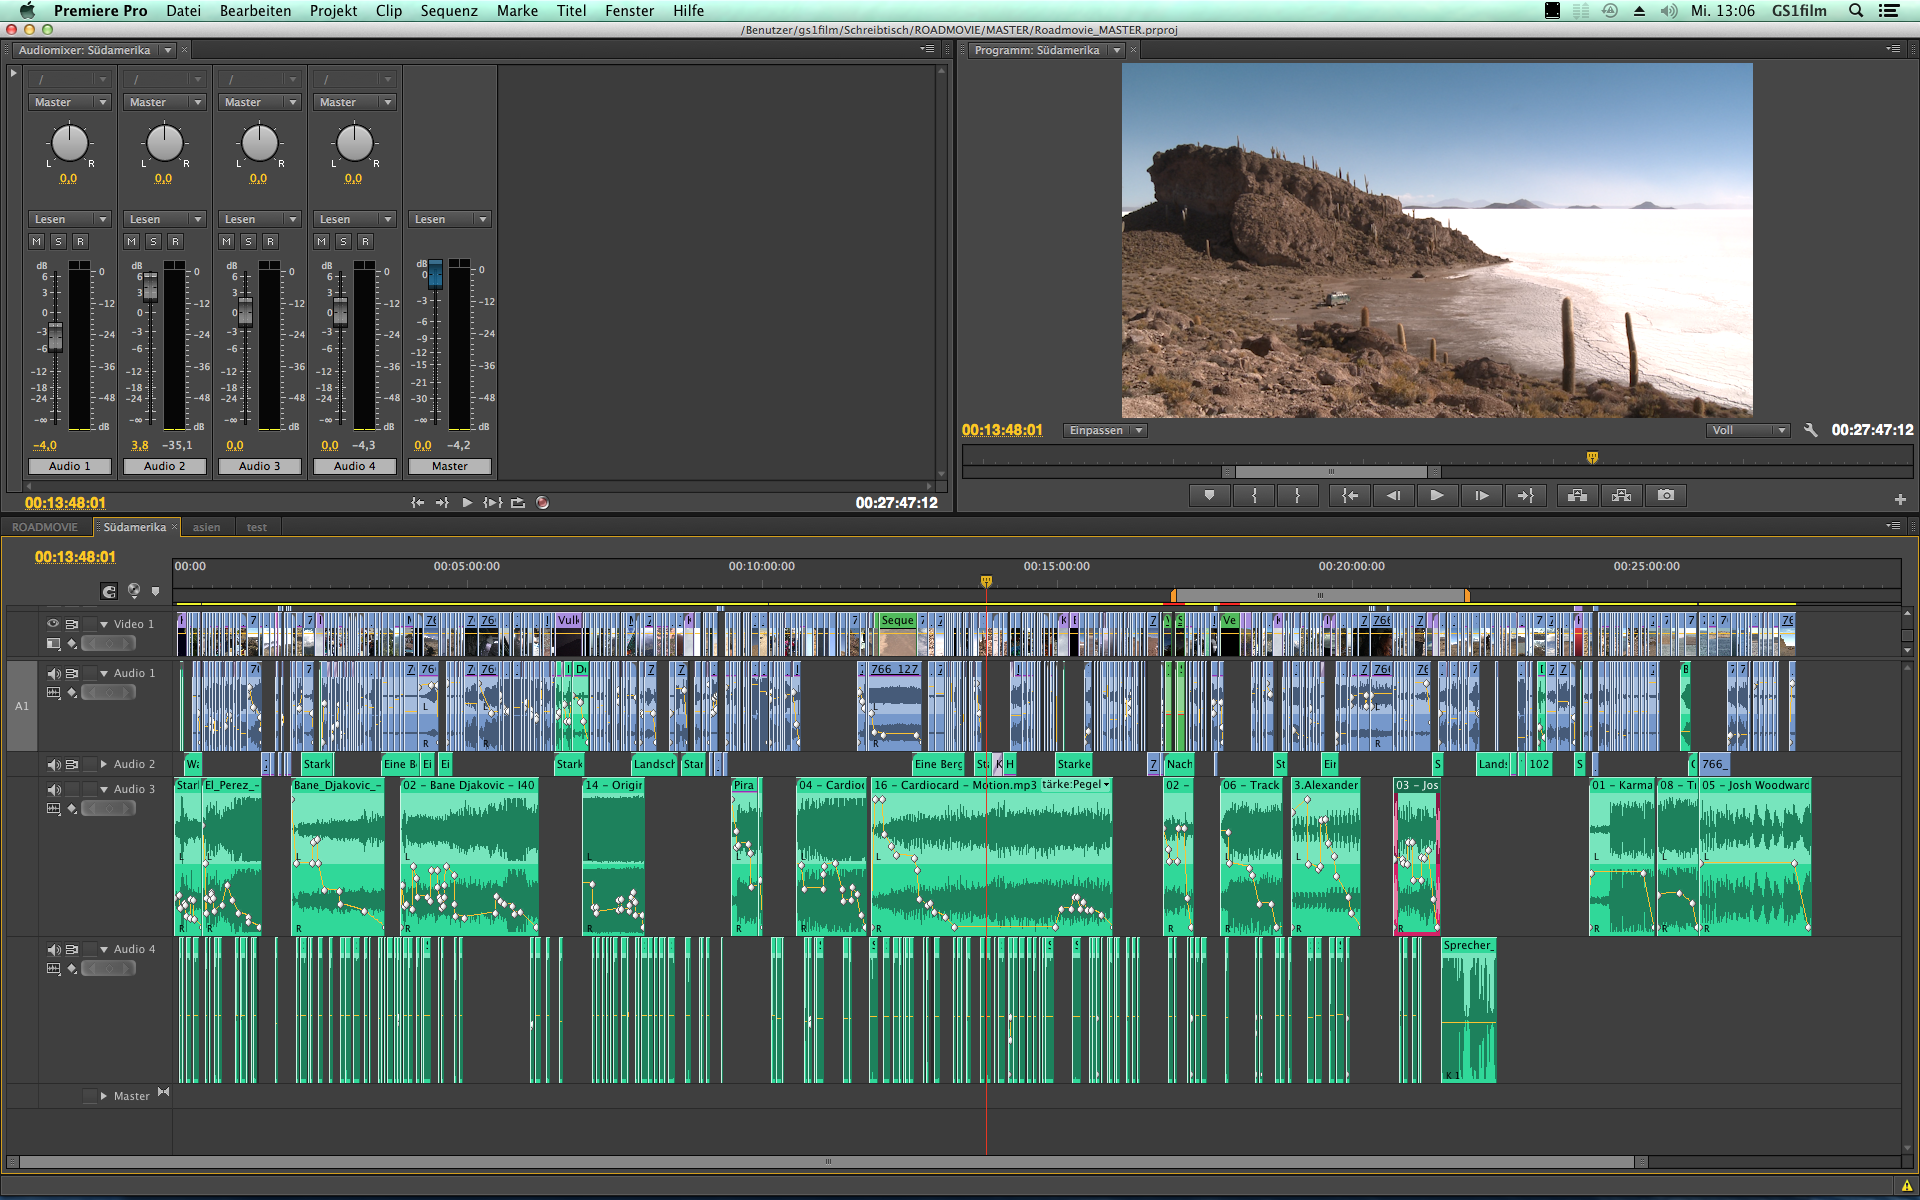Click Mark In bracket button in Program monitor
The height and width of the screenshot is (1200, 1920).
(x=1254, y=495)
